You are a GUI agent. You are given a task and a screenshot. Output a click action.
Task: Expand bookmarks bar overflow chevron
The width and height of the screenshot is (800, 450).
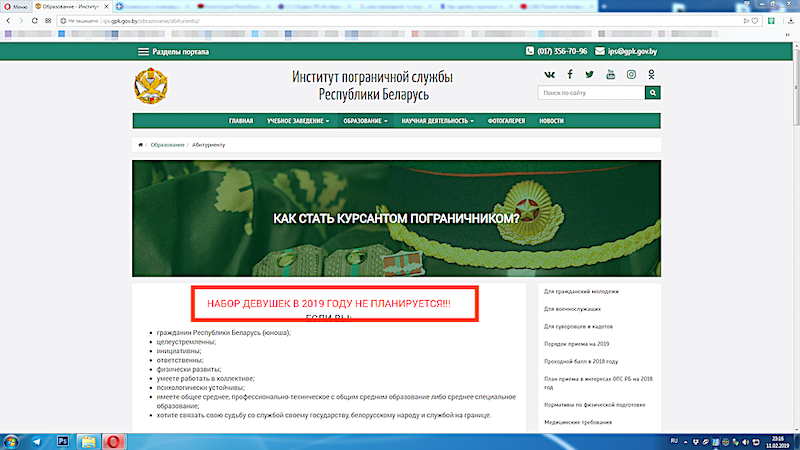788,34
